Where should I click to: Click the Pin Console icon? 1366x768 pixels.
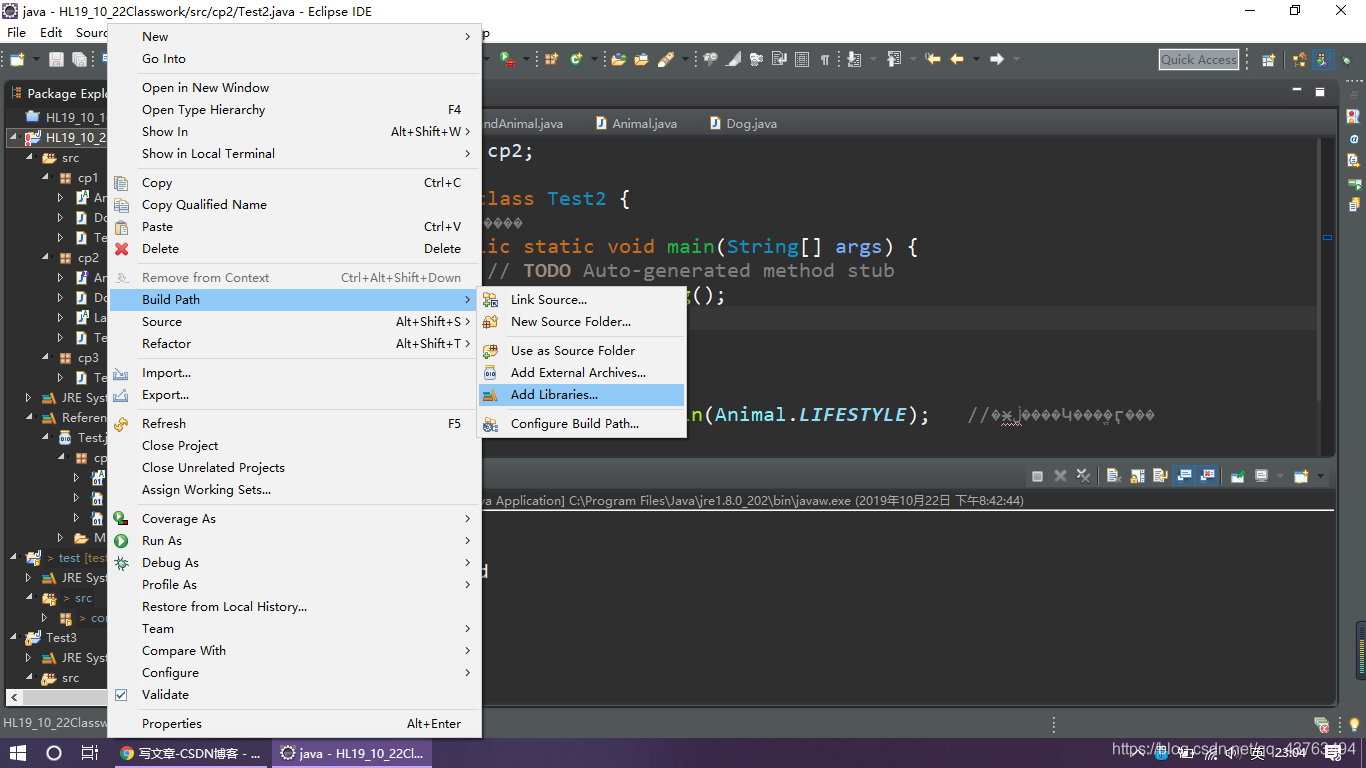coord(1238,476)
